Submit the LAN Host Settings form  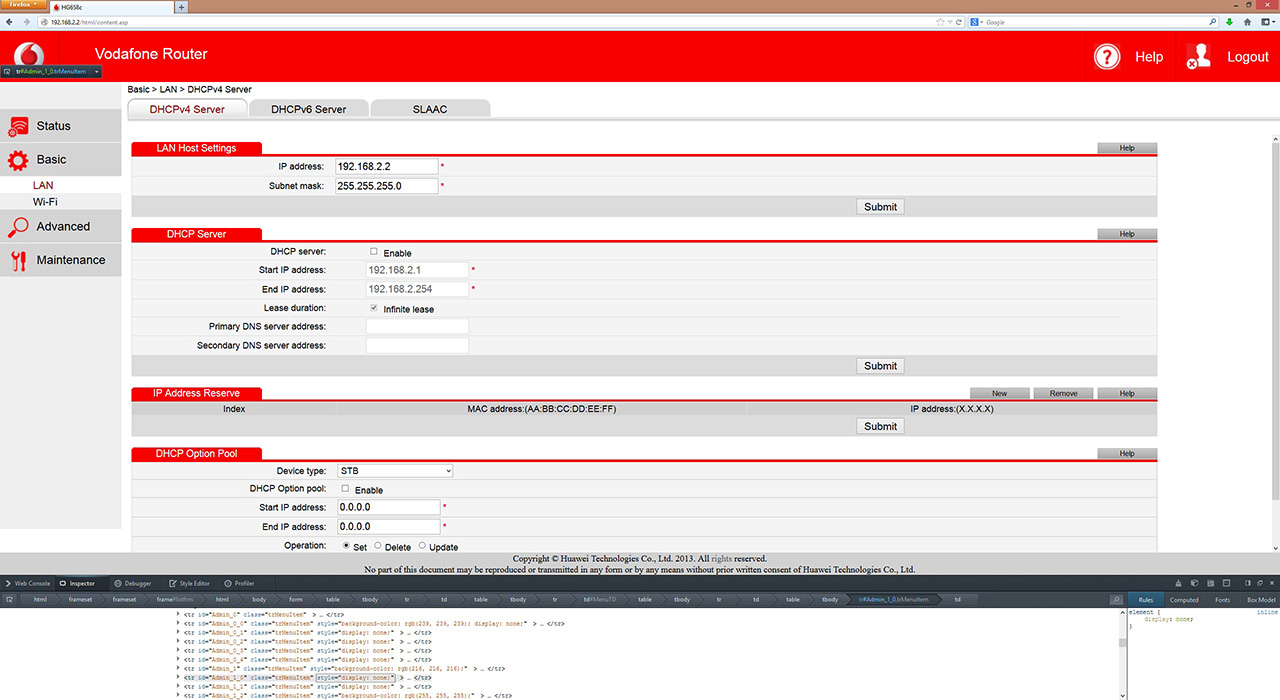[x=880, y=207]
